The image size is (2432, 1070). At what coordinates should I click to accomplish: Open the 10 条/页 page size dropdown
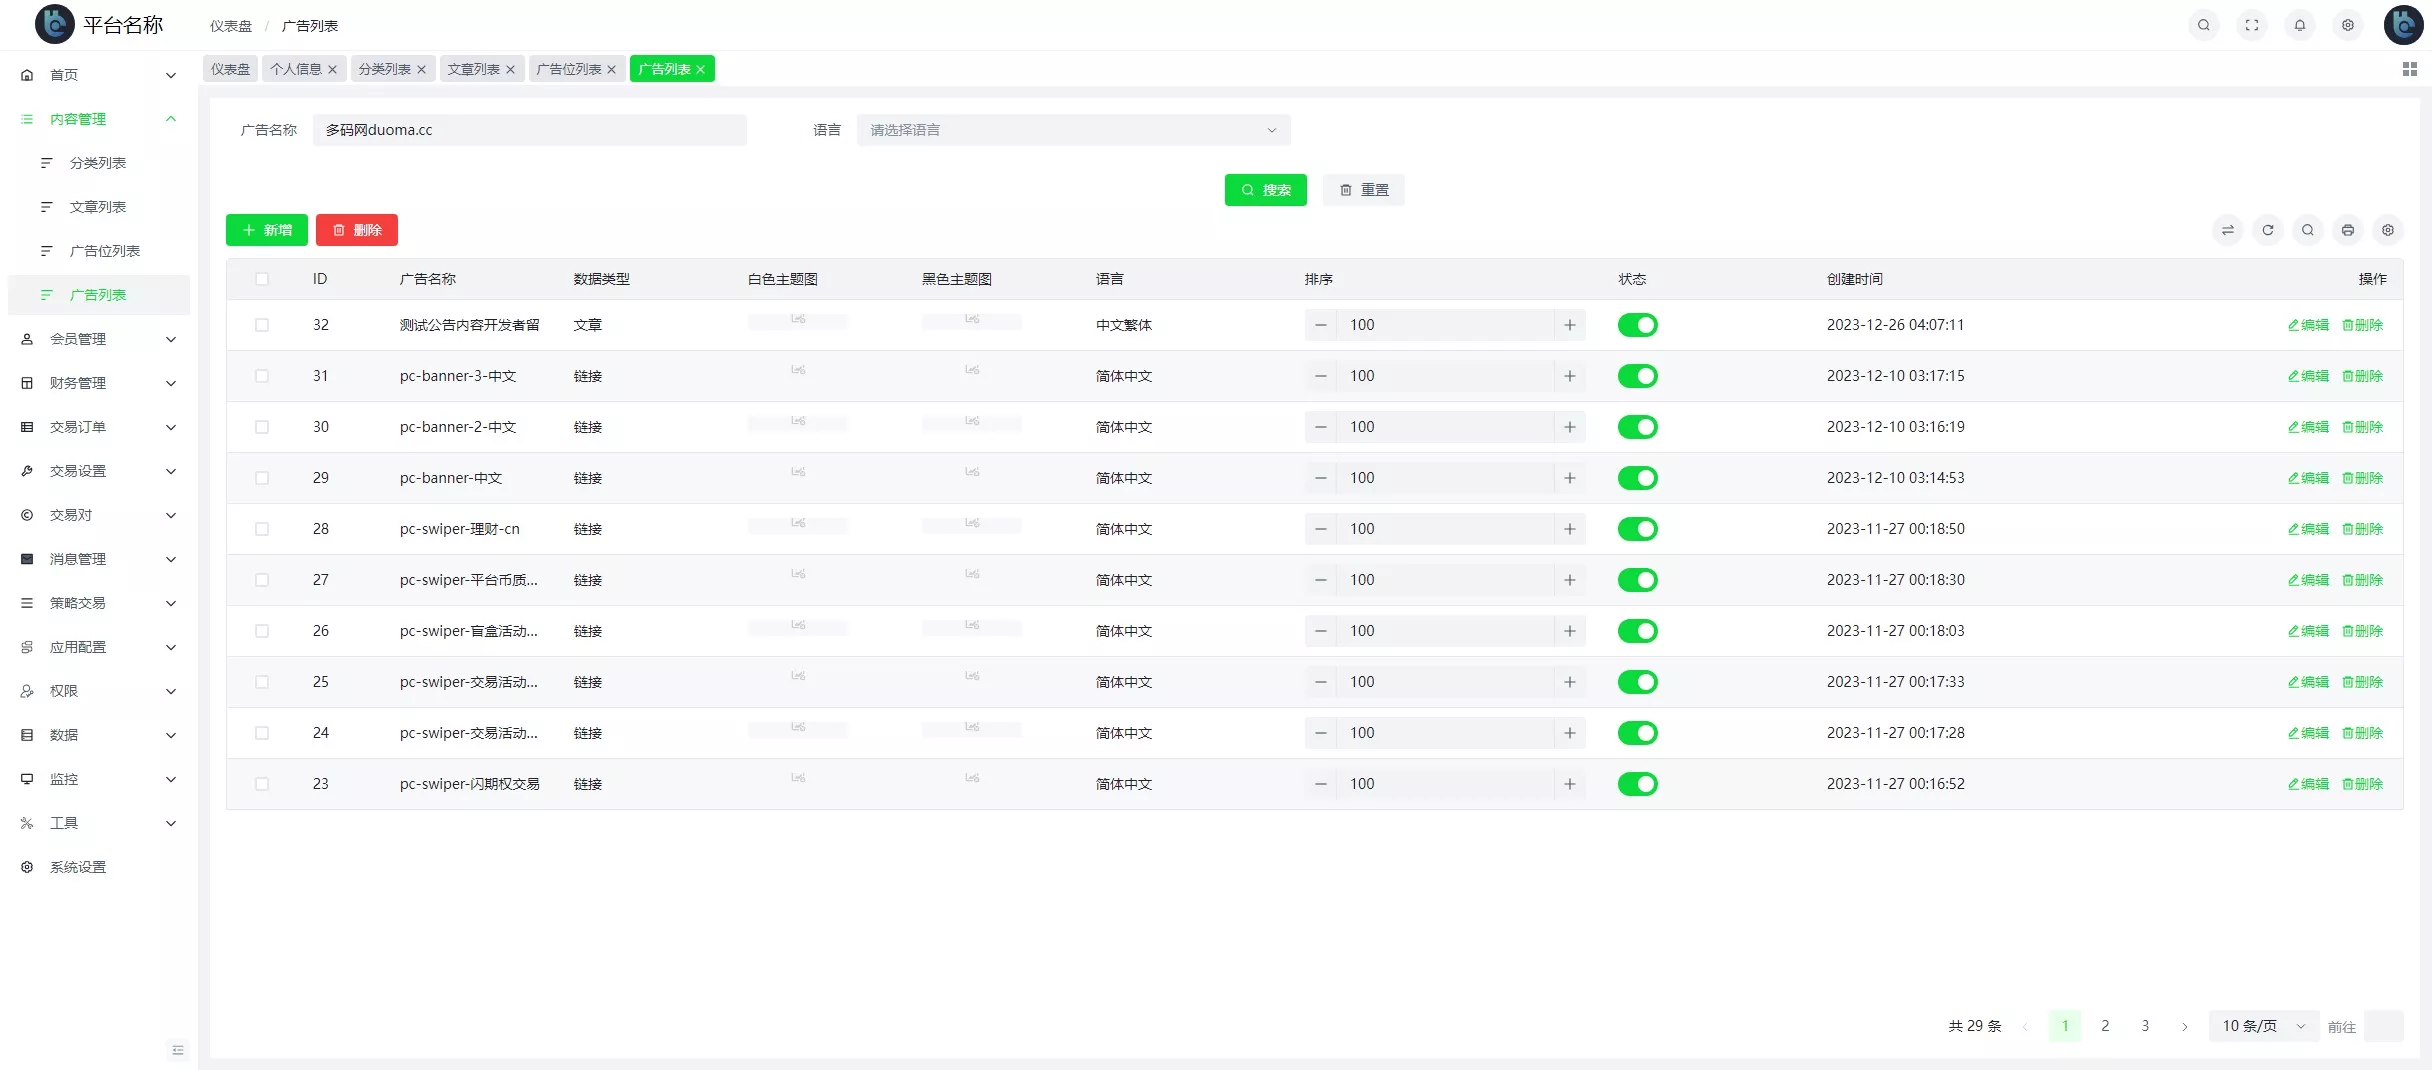2262,1026
